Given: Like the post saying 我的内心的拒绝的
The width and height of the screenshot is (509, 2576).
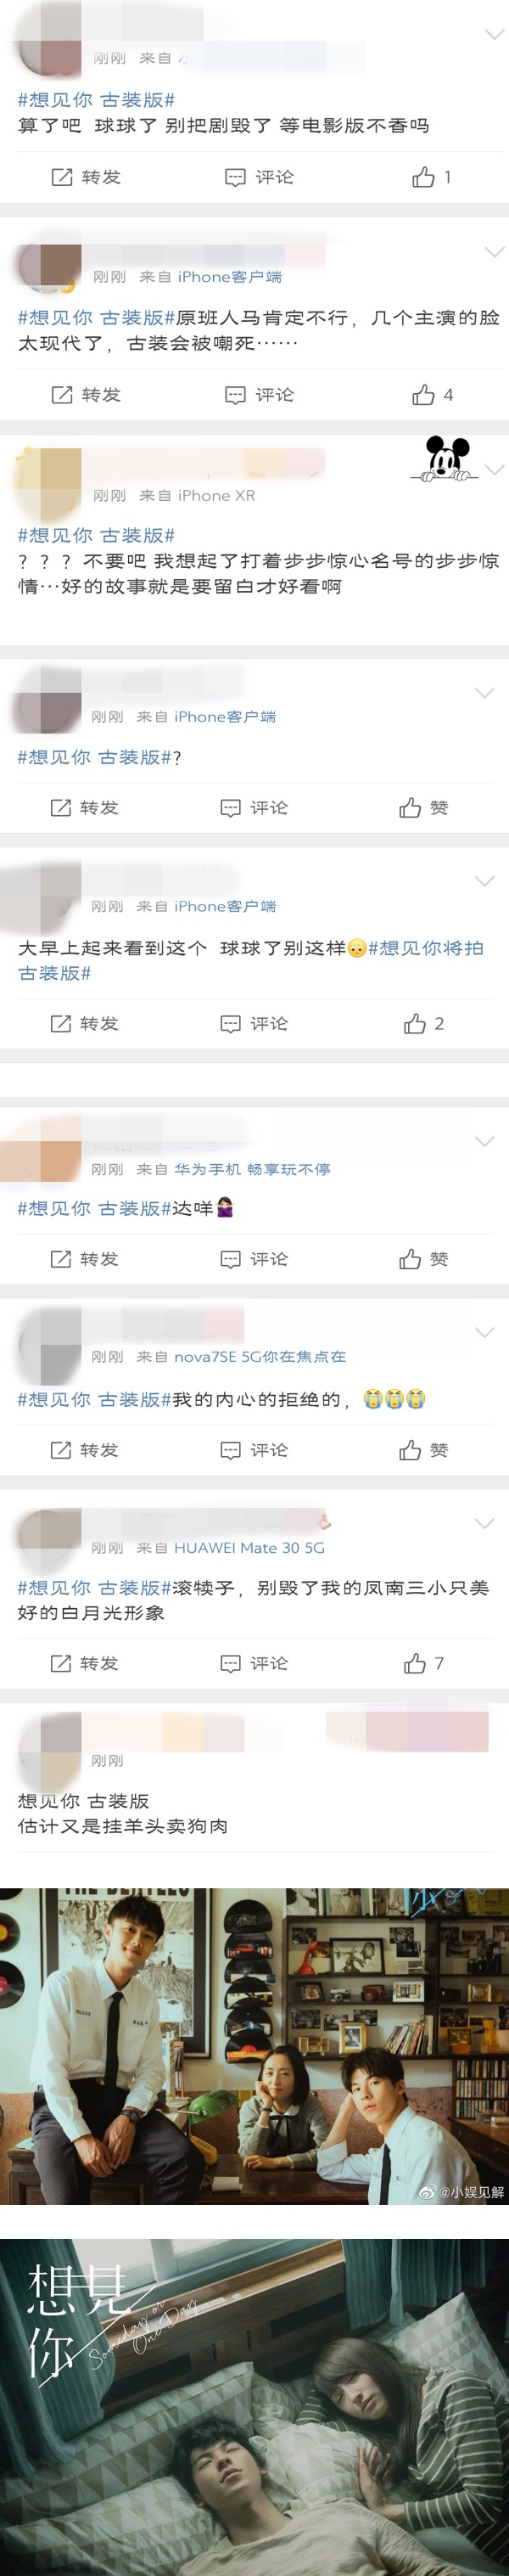Looking at the screenshot, I should pos(423,1450).
